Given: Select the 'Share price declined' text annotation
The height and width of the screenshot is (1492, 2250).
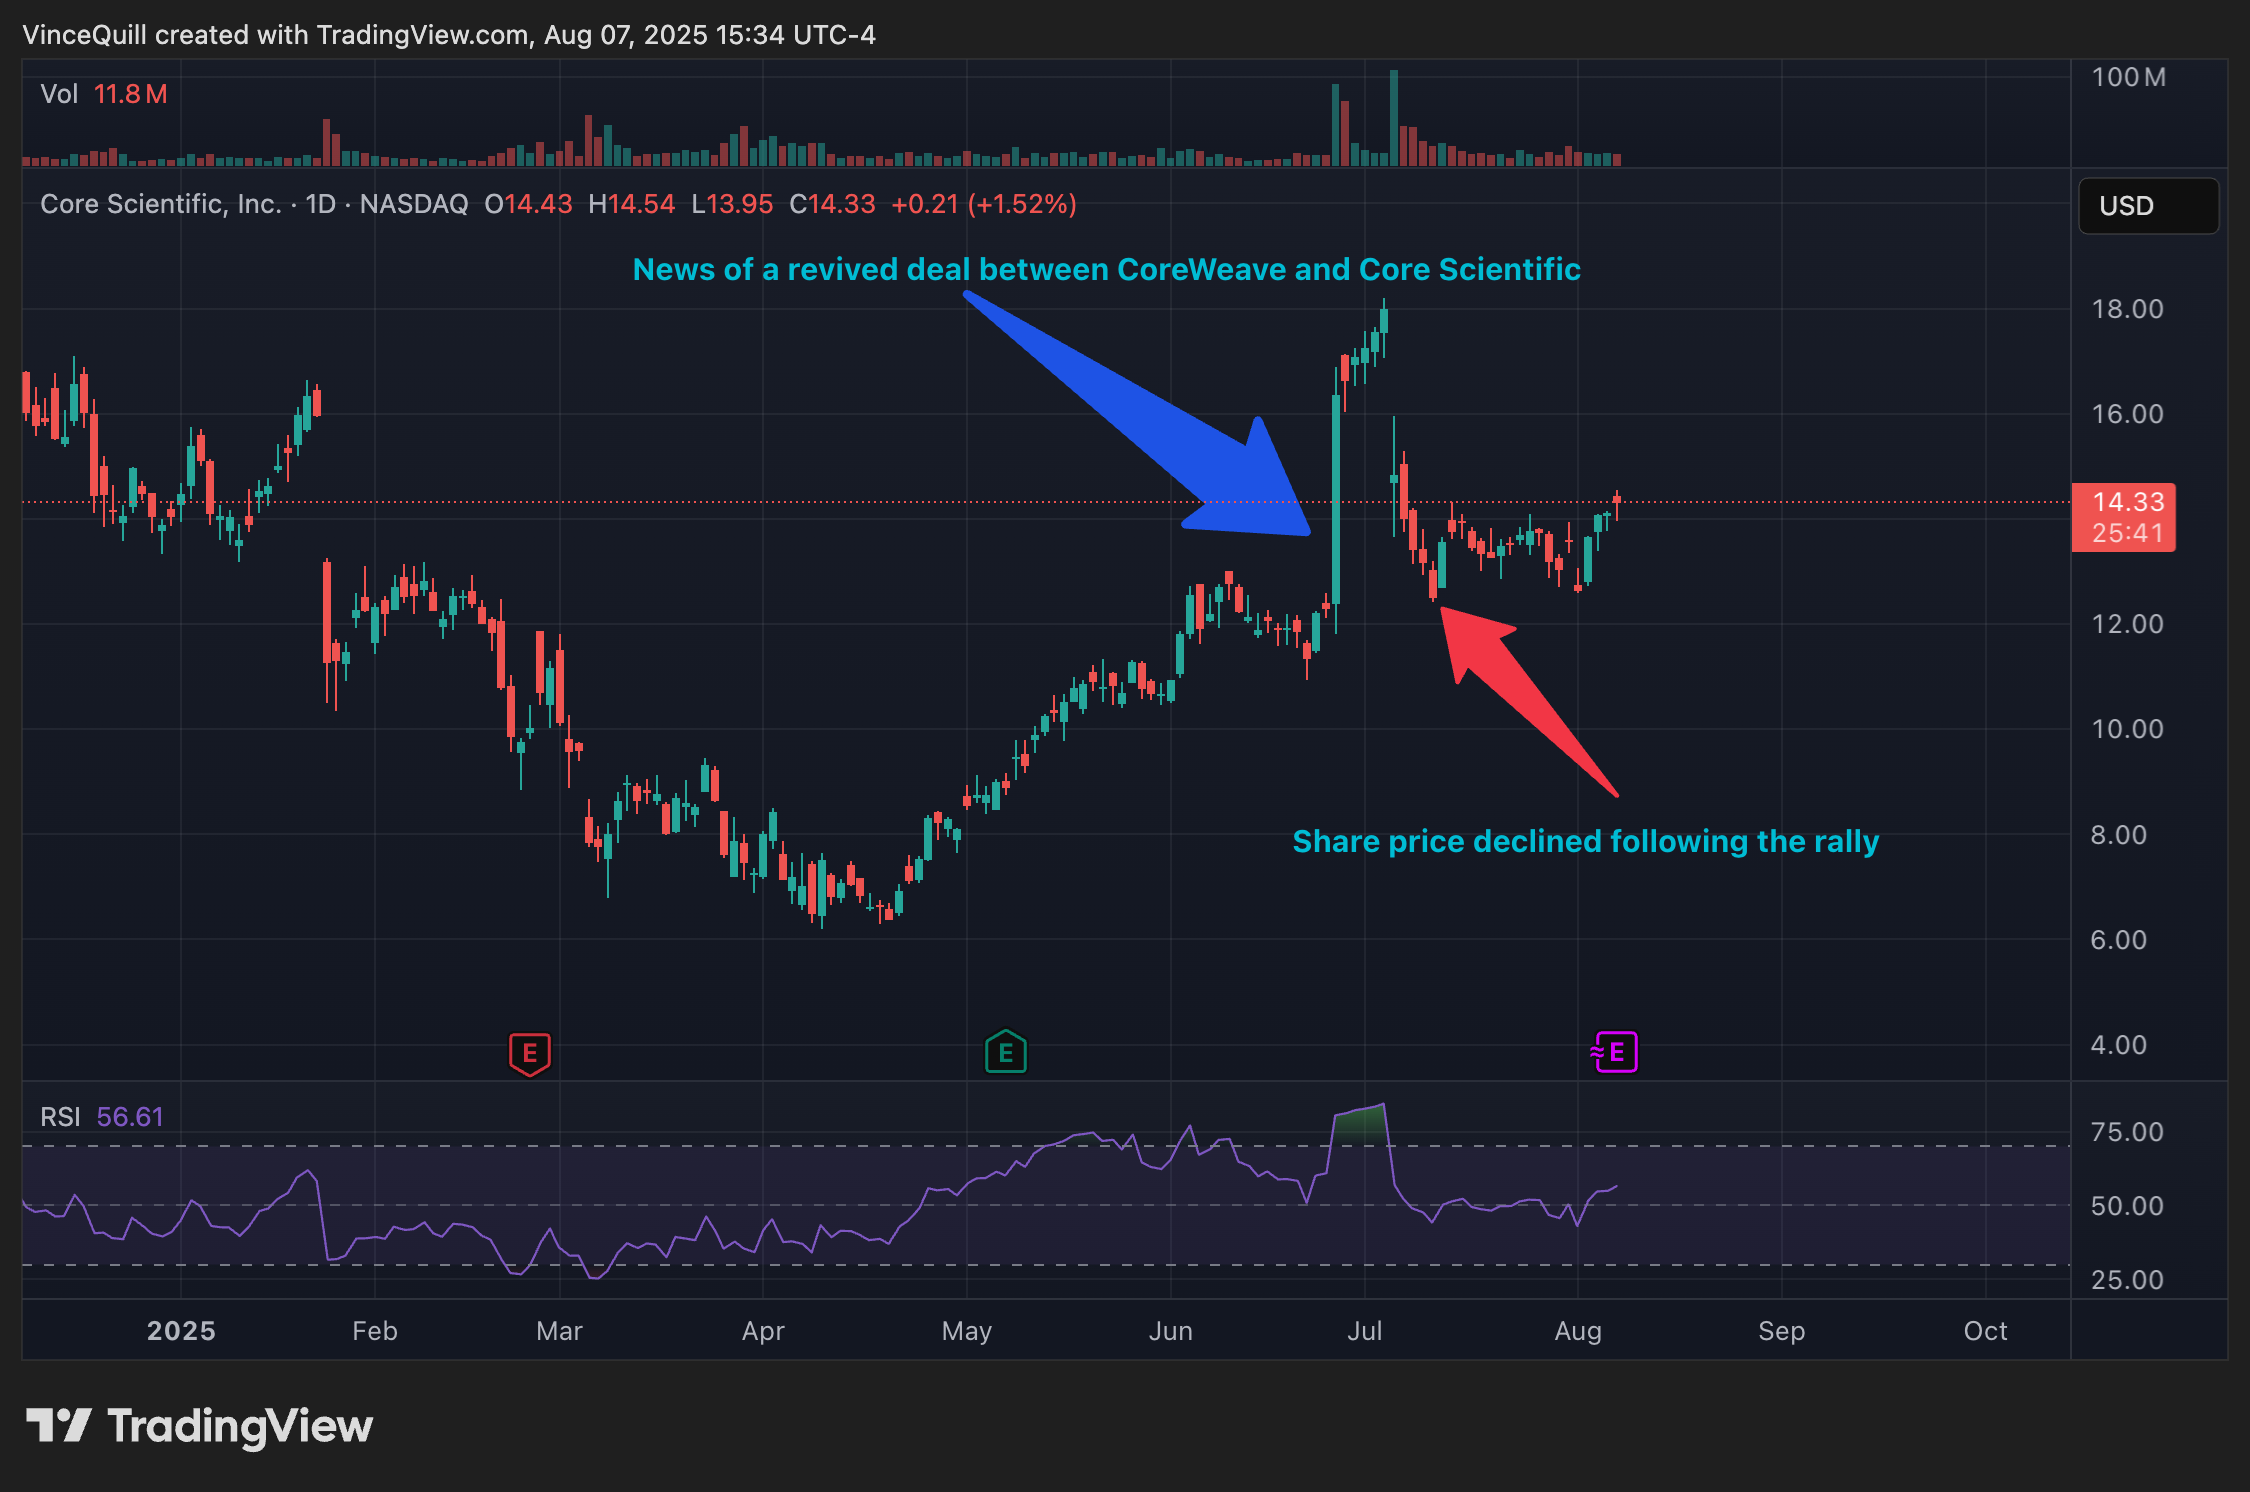Looking at the screenshot, I should tap(1585, 841).
